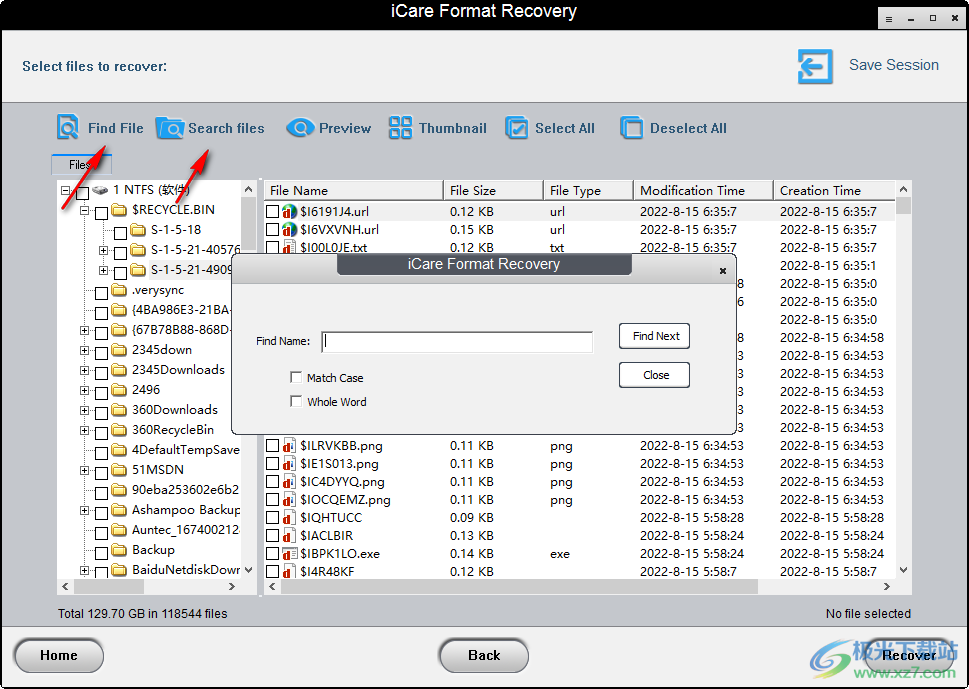The height and width of the screenshot is (689, 969).
Task: Click the Save Session link
Action: click(894, 65)
